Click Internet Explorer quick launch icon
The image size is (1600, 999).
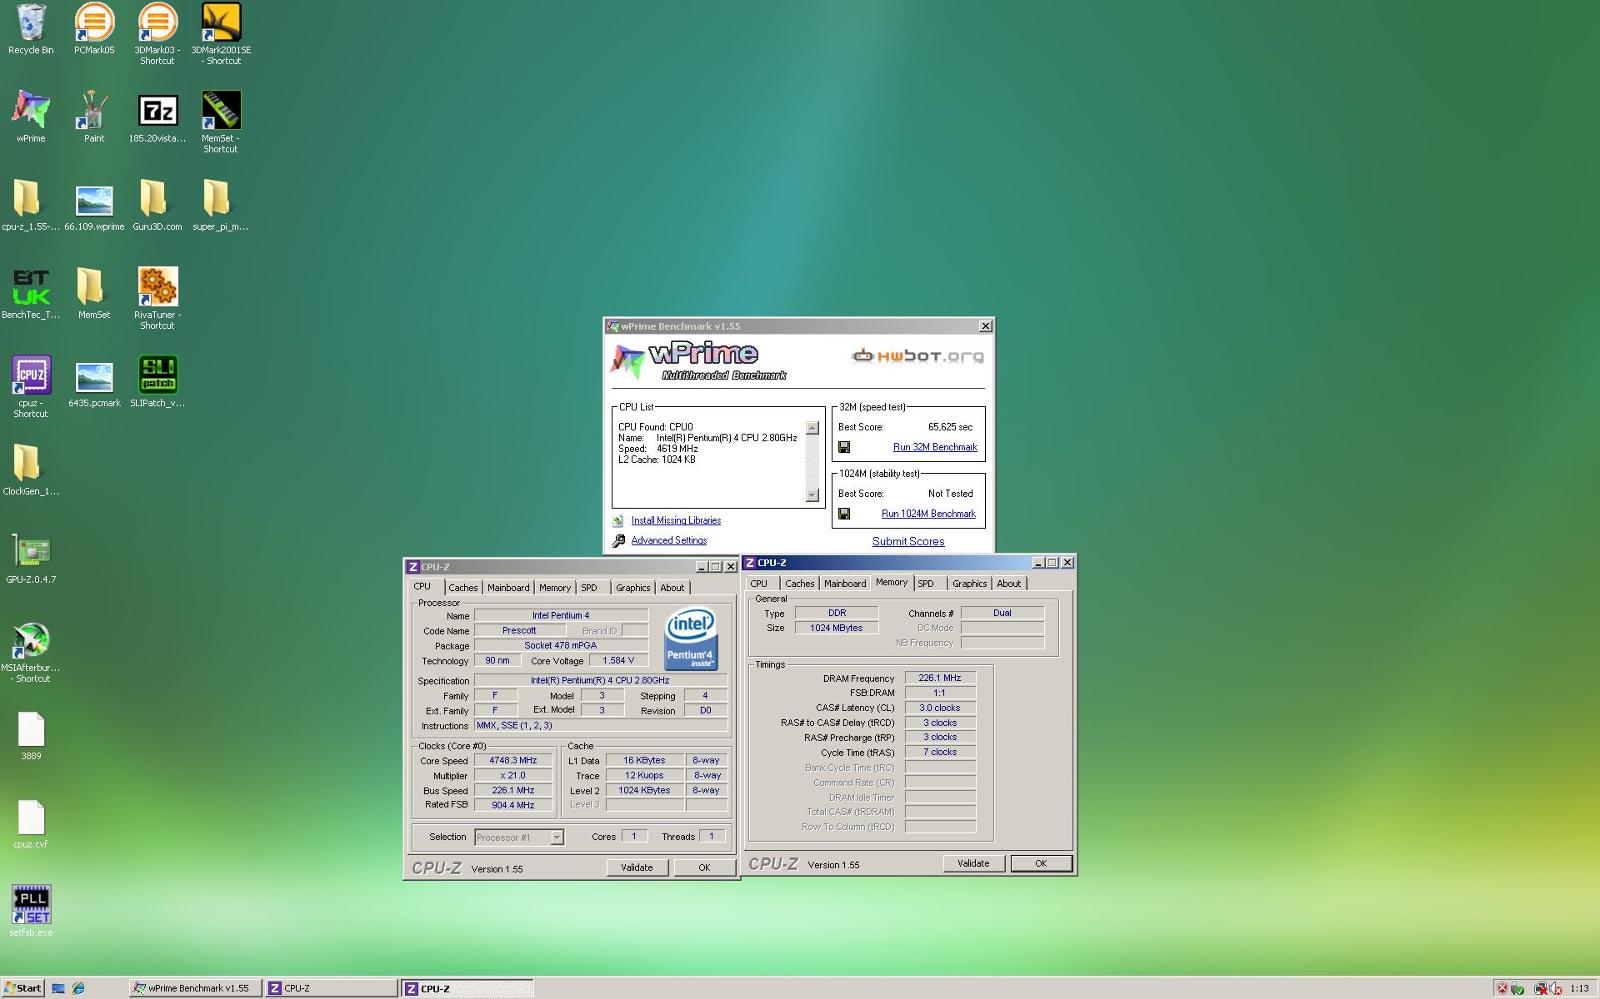[x=78, y=988]
